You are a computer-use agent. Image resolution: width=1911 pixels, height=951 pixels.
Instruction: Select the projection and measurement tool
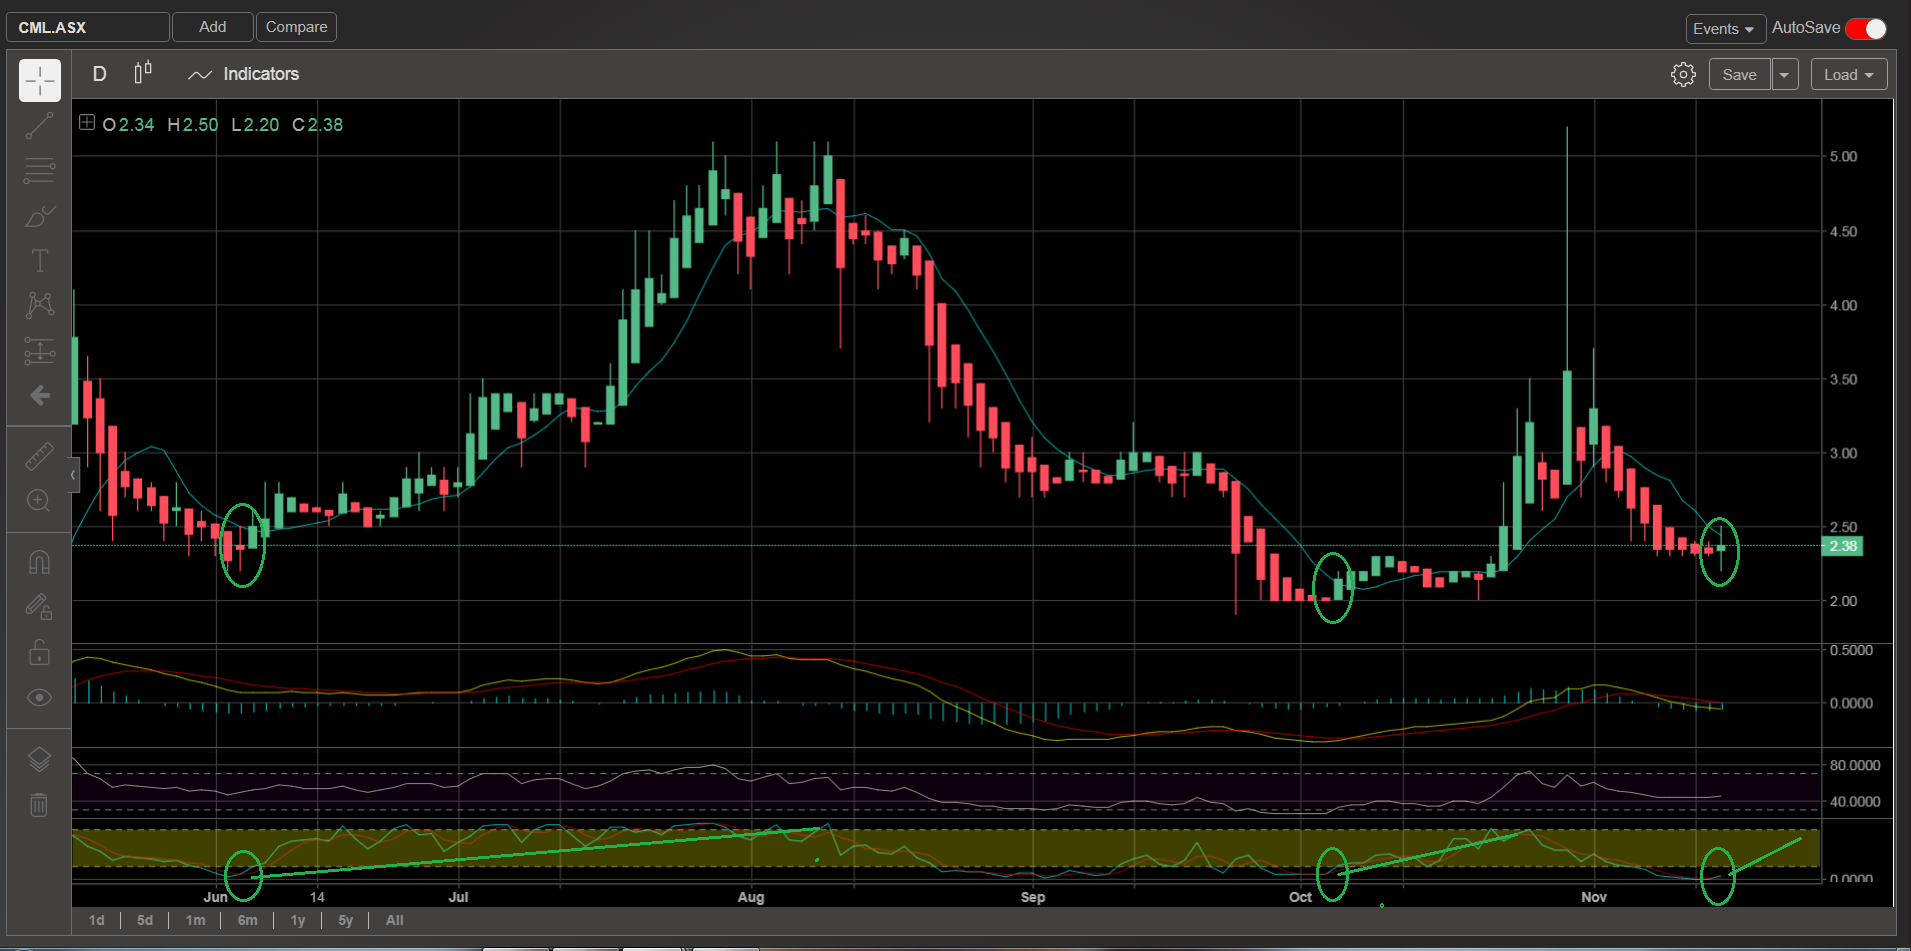pos(40,351)
